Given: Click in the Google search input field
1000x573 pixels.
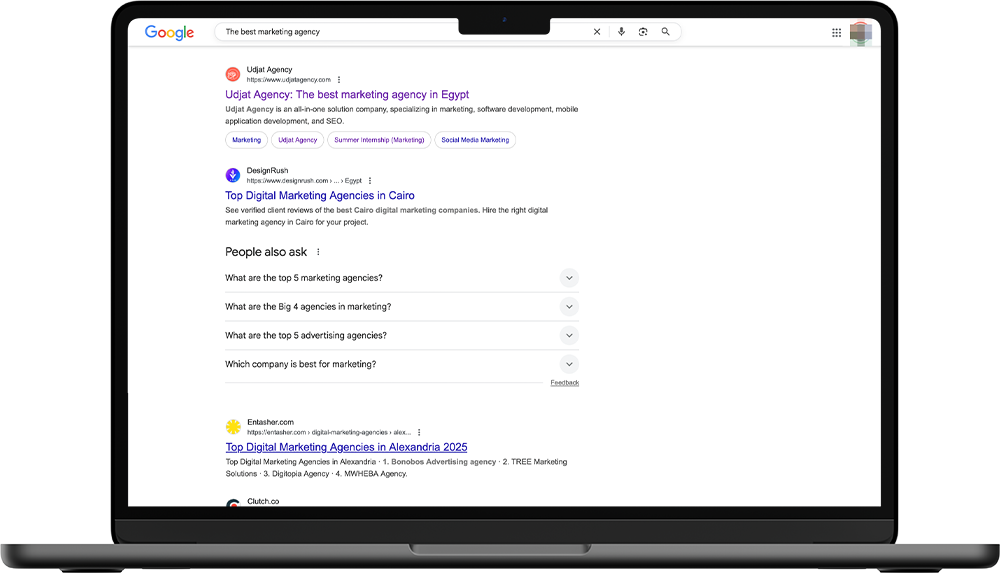Looking at the screenshot, I should [x=400, y=32].
